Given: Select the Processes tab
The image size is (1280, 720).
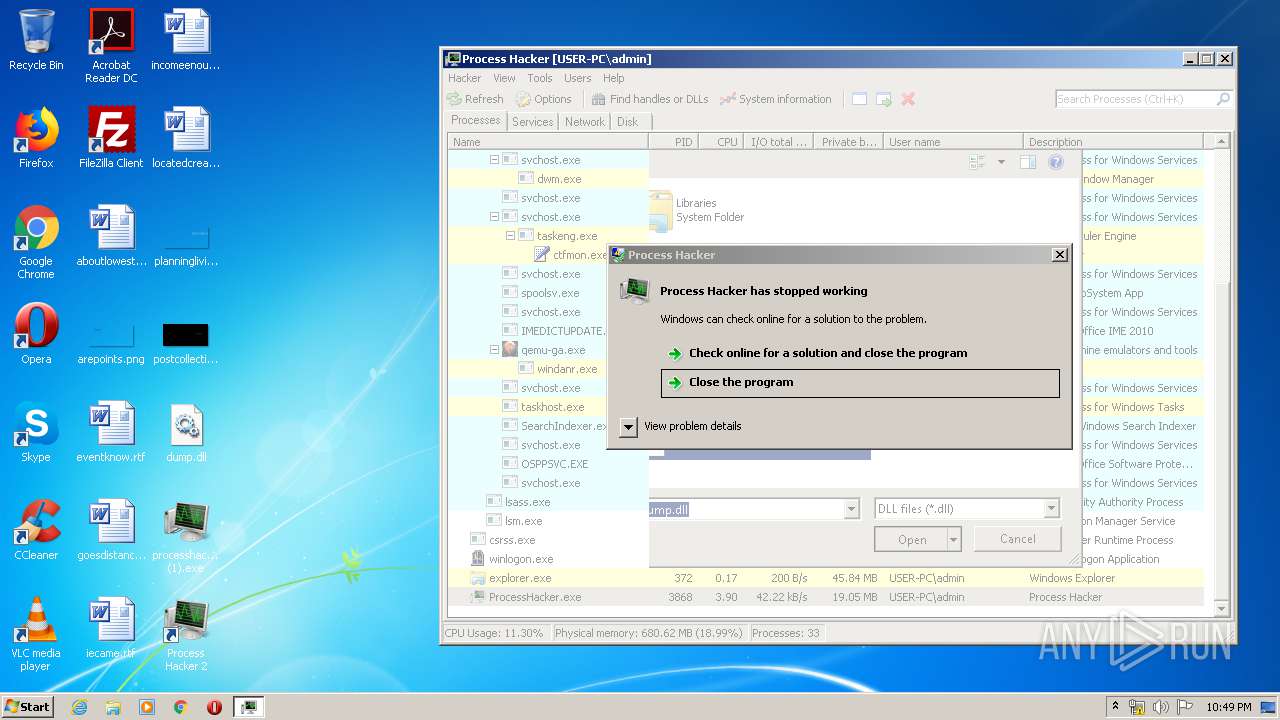Looking at the screenshot, I should (x=476, y=120).
